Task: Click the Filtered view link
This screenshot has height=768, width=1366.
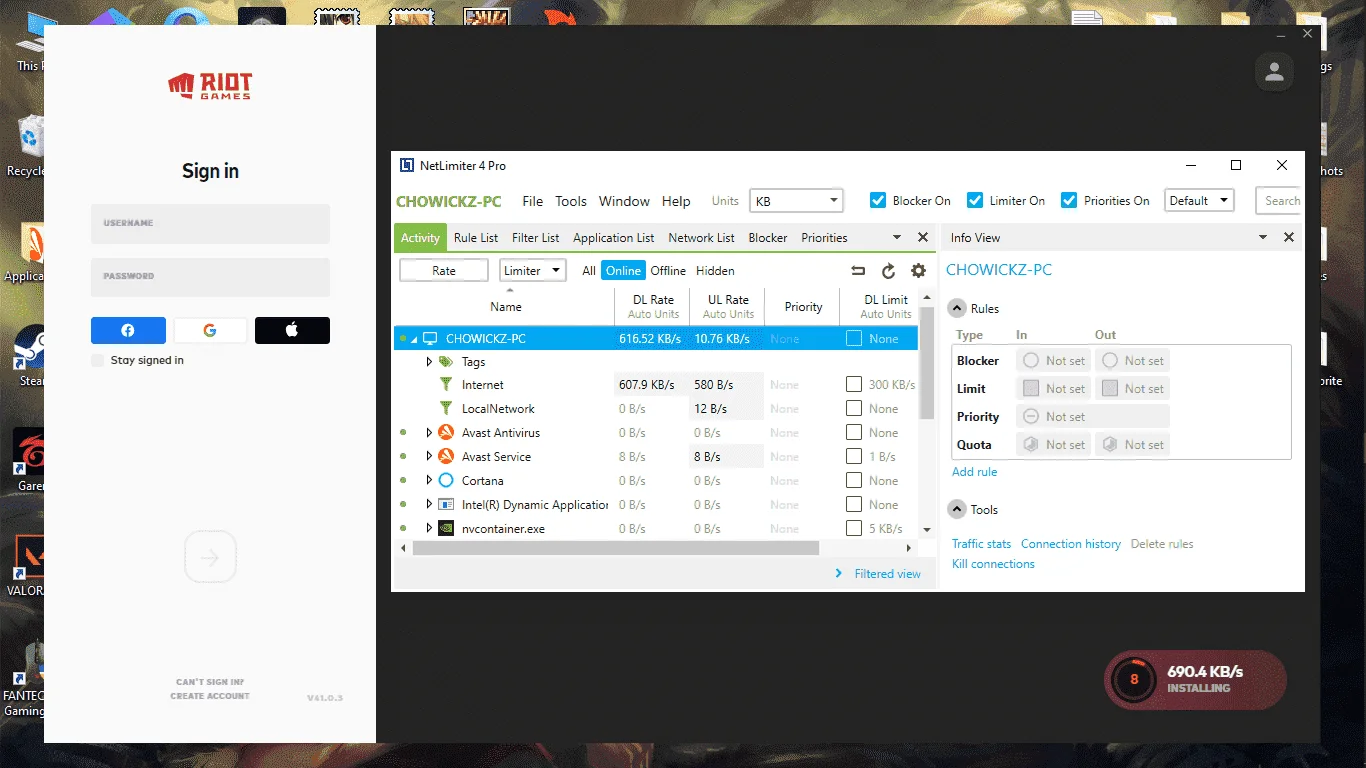Action: coord(887,574)
